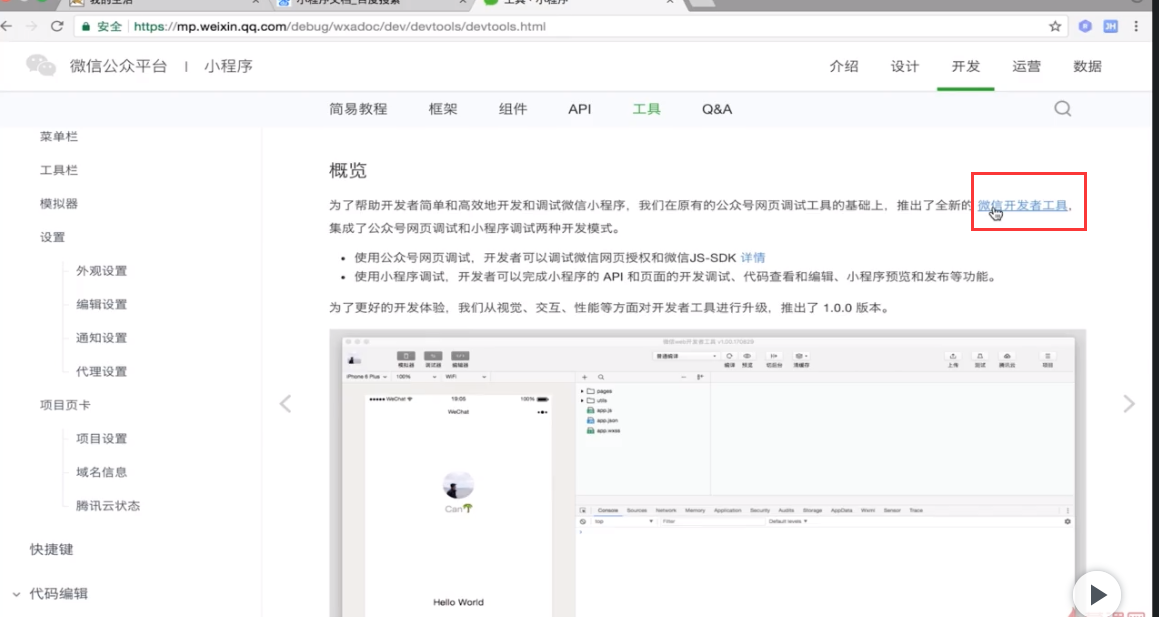Open 项目设置 in the sidebar
Image resolution: width=1159 pixels, height=617 pixels.
click(101, 438)
